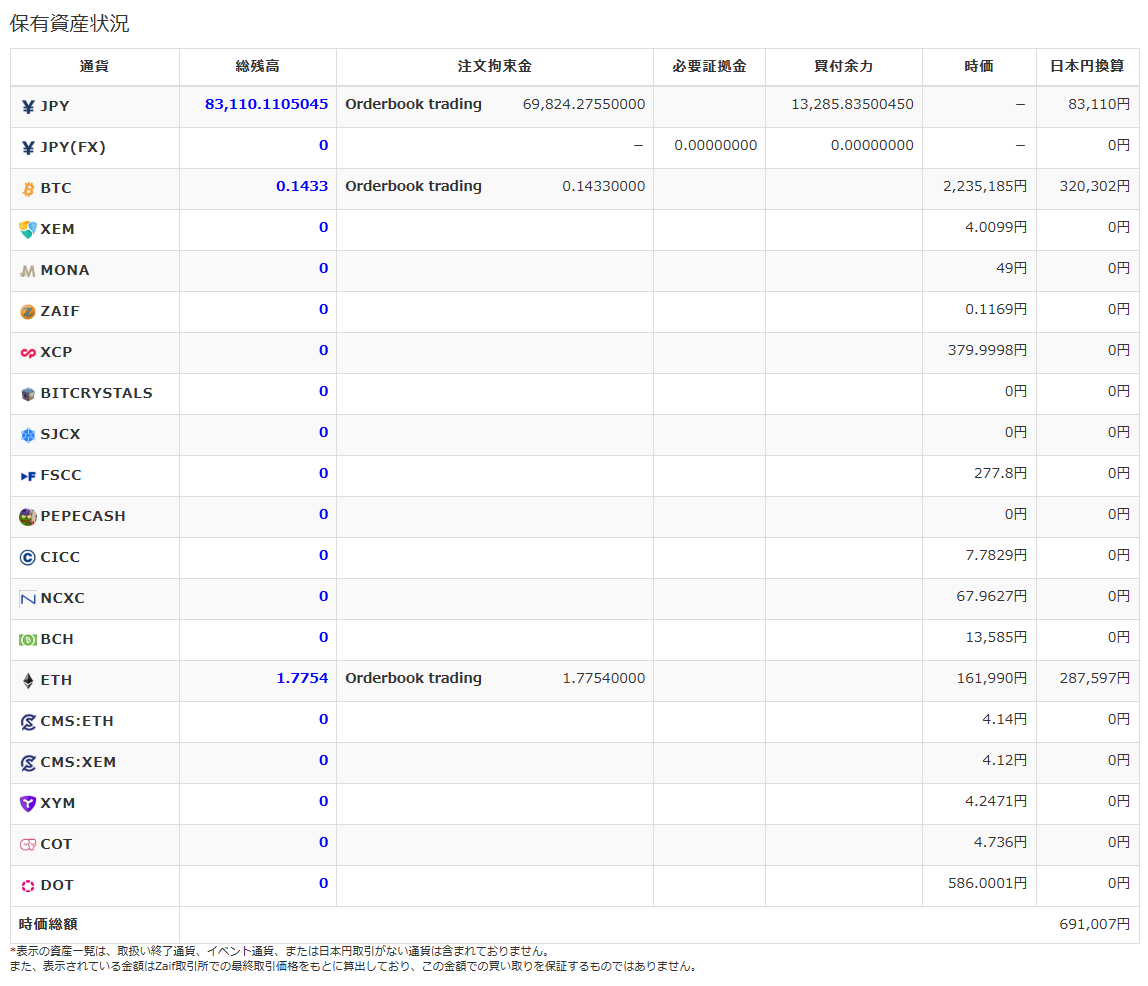Viewport: 1148px width, 986px height.
Task: Click the 総残高 column header
Action: click(258, 67)
